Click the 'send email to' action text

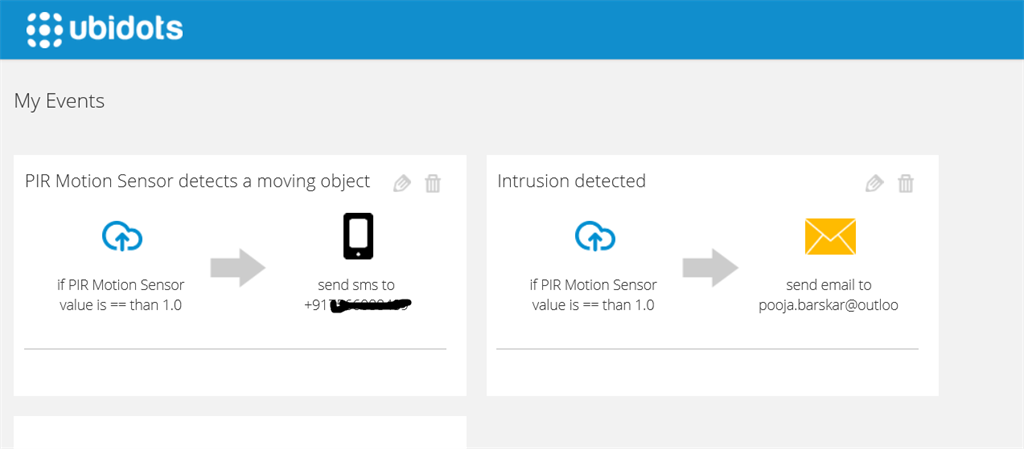point(829,285)
